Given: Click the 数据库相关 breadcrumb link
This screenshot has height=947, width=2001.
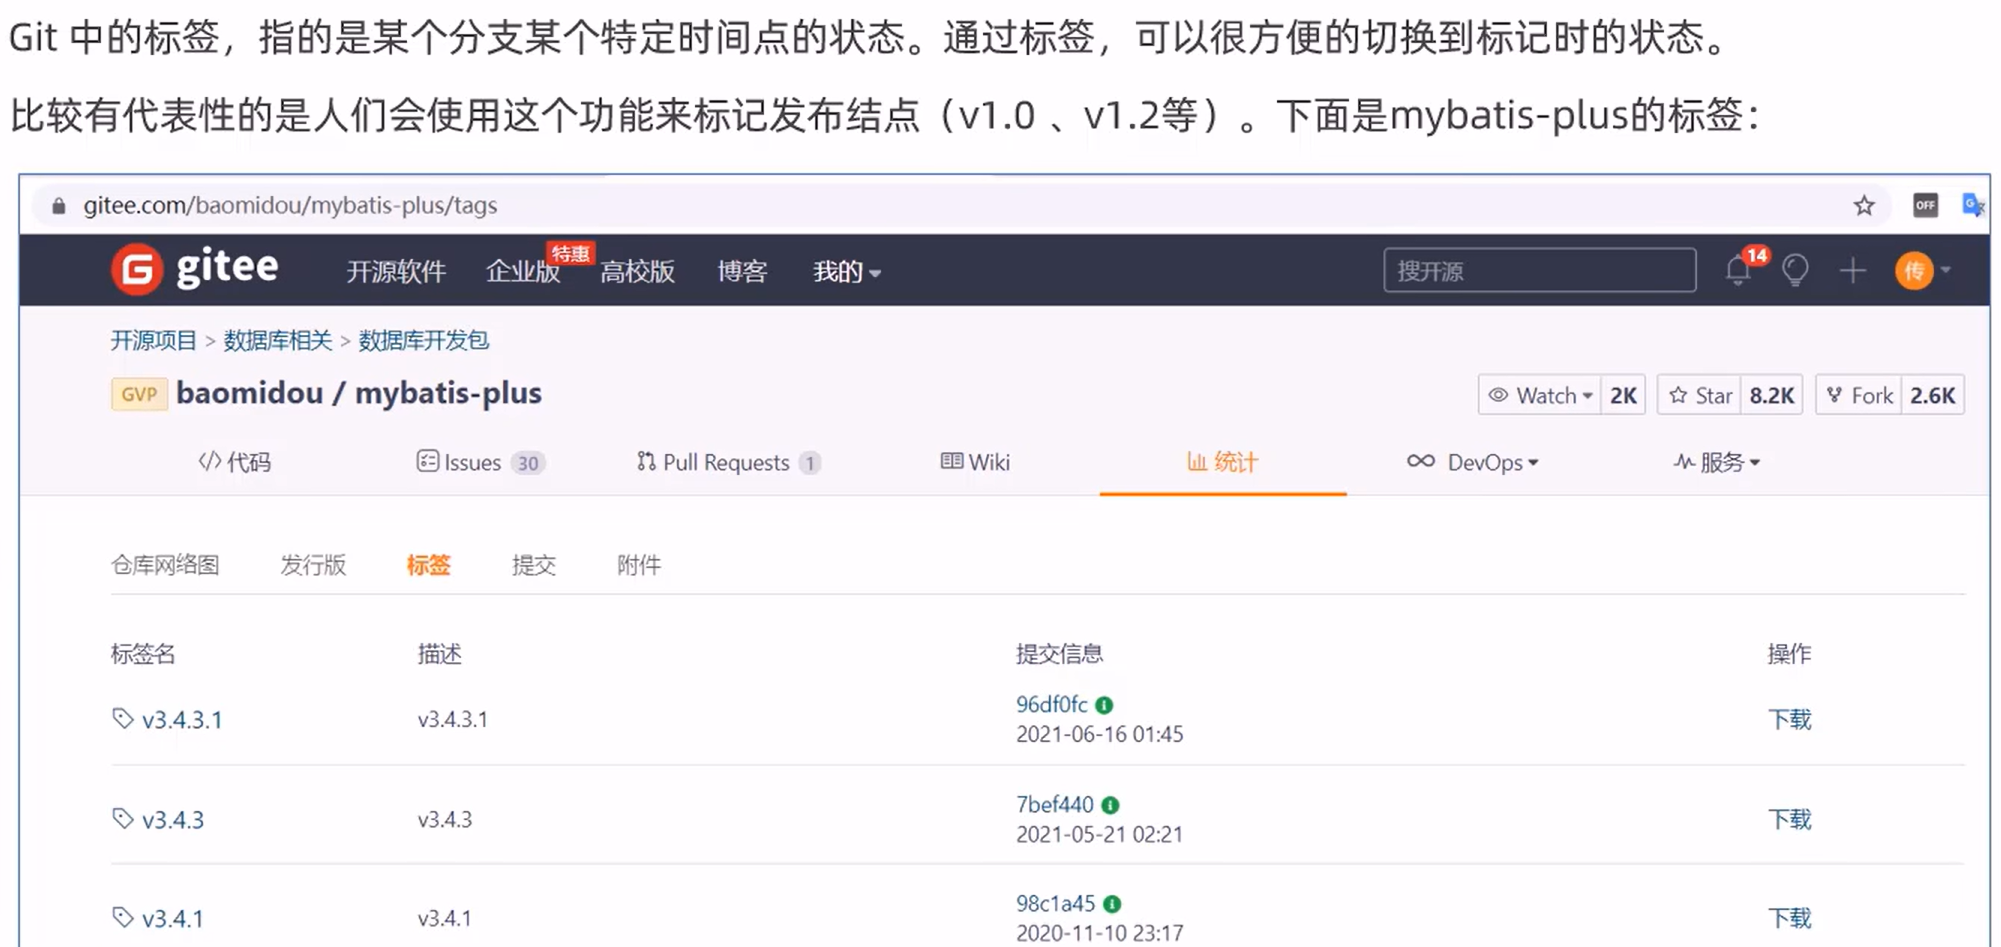Looking at the screenshot, I should click(277, 341).
